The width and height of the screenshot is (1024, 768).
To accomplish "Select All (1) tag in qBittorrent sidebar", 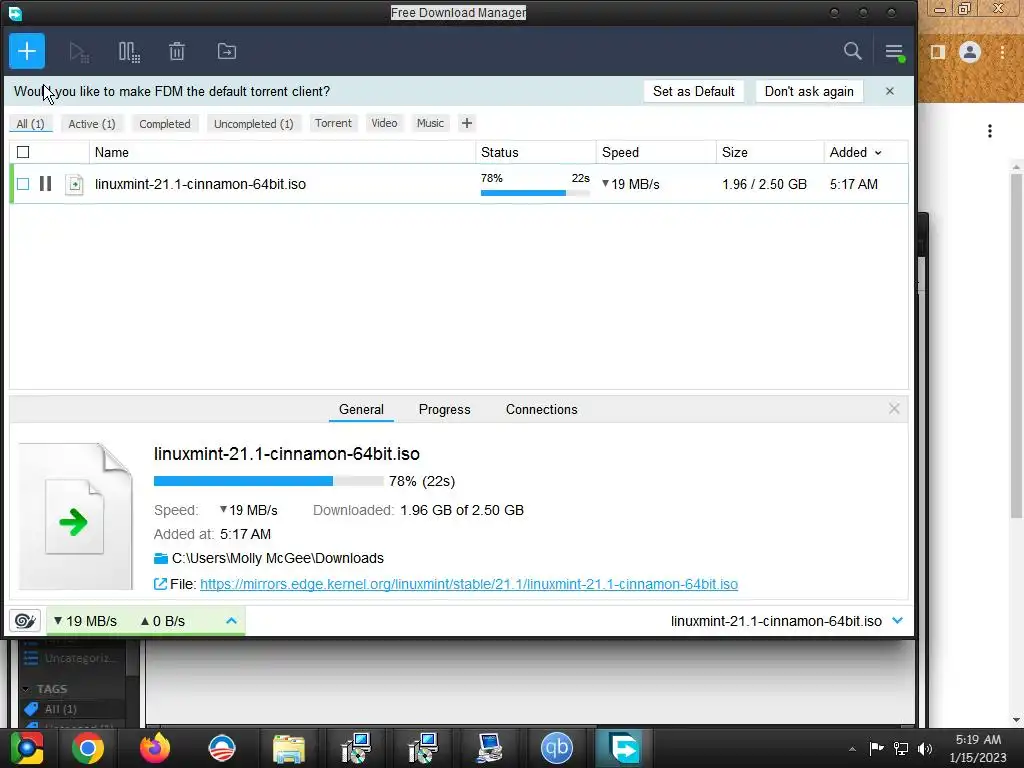I will 60,709.
